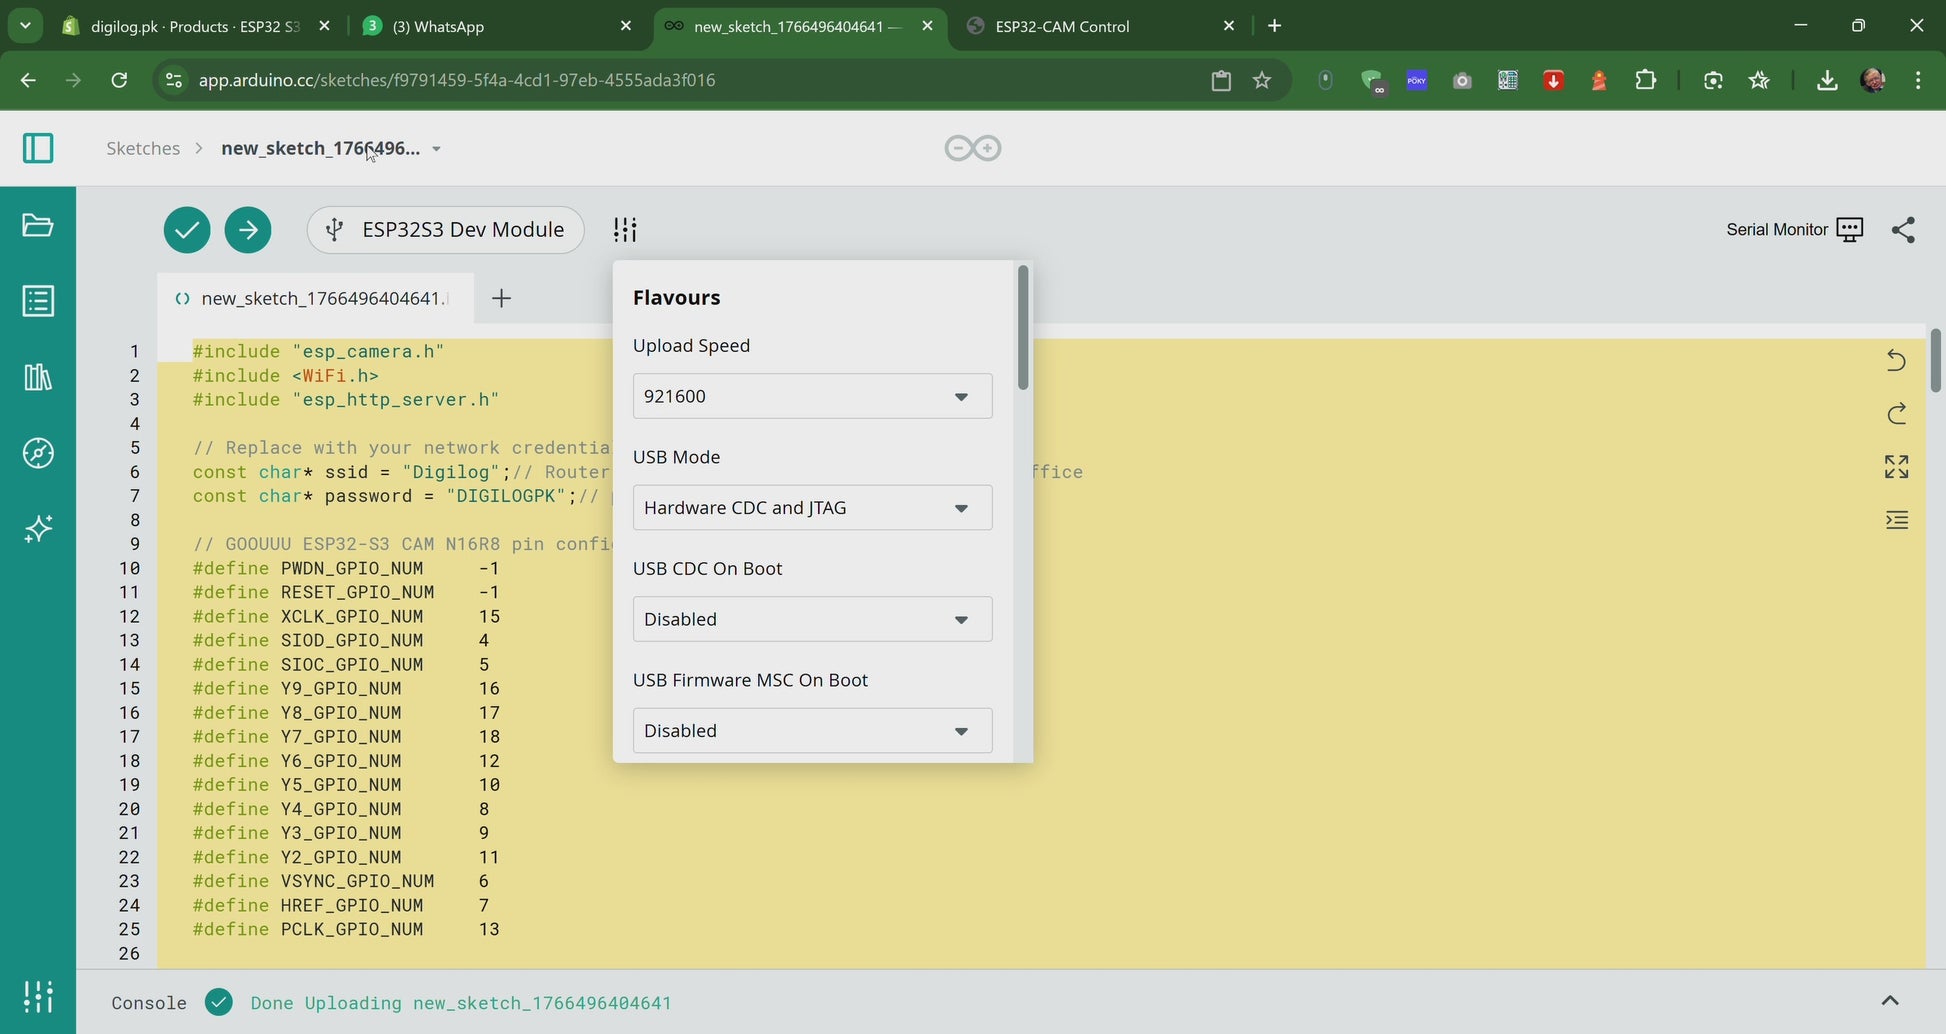This screenshot has width=1946, height=1034.
Task: Toggle editor fullscreen mode icon
Action: (1896, 466)
